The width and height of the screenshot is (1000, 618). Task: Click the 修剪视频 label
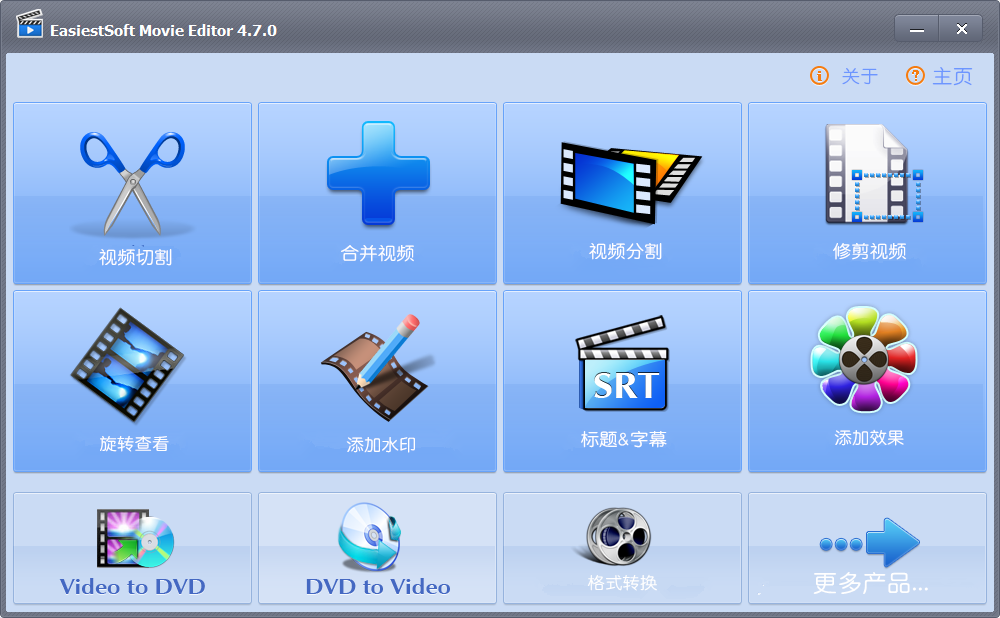869,251
